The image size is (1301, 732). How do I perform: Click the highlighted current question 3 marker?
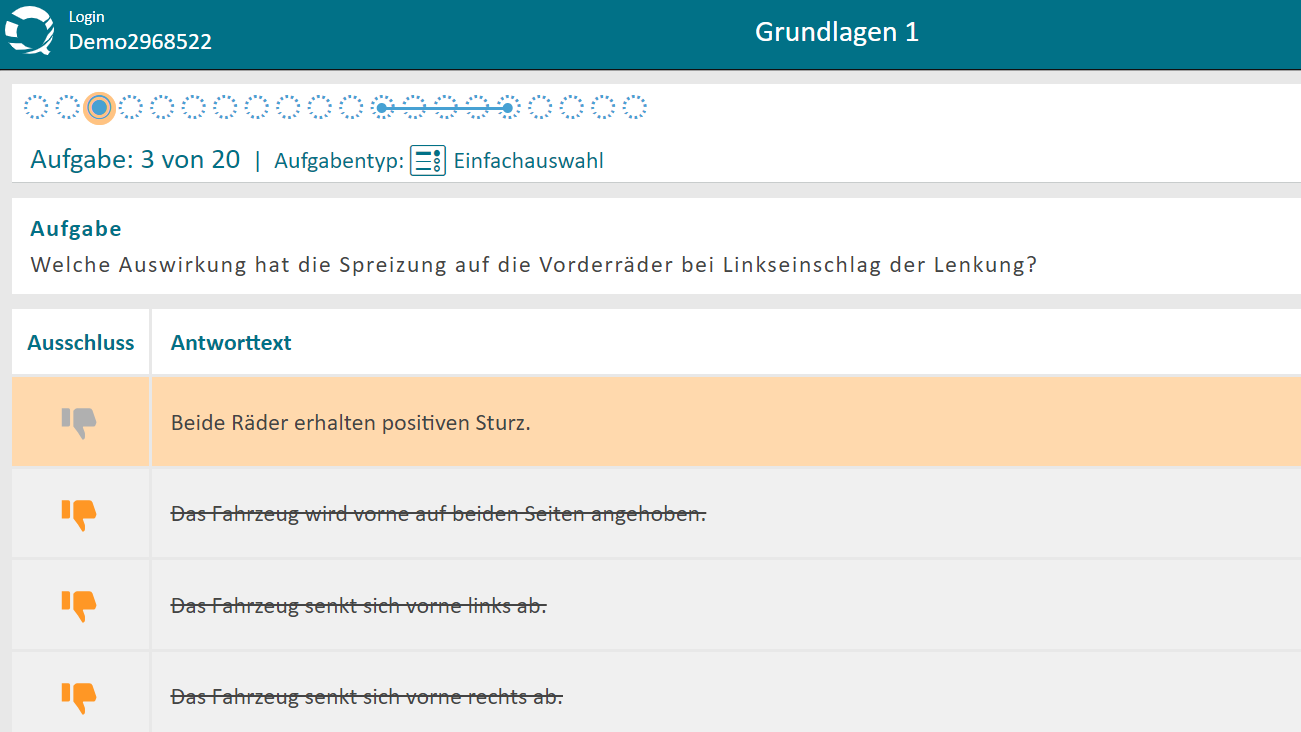pyautogui.click(x=99, y=107)
